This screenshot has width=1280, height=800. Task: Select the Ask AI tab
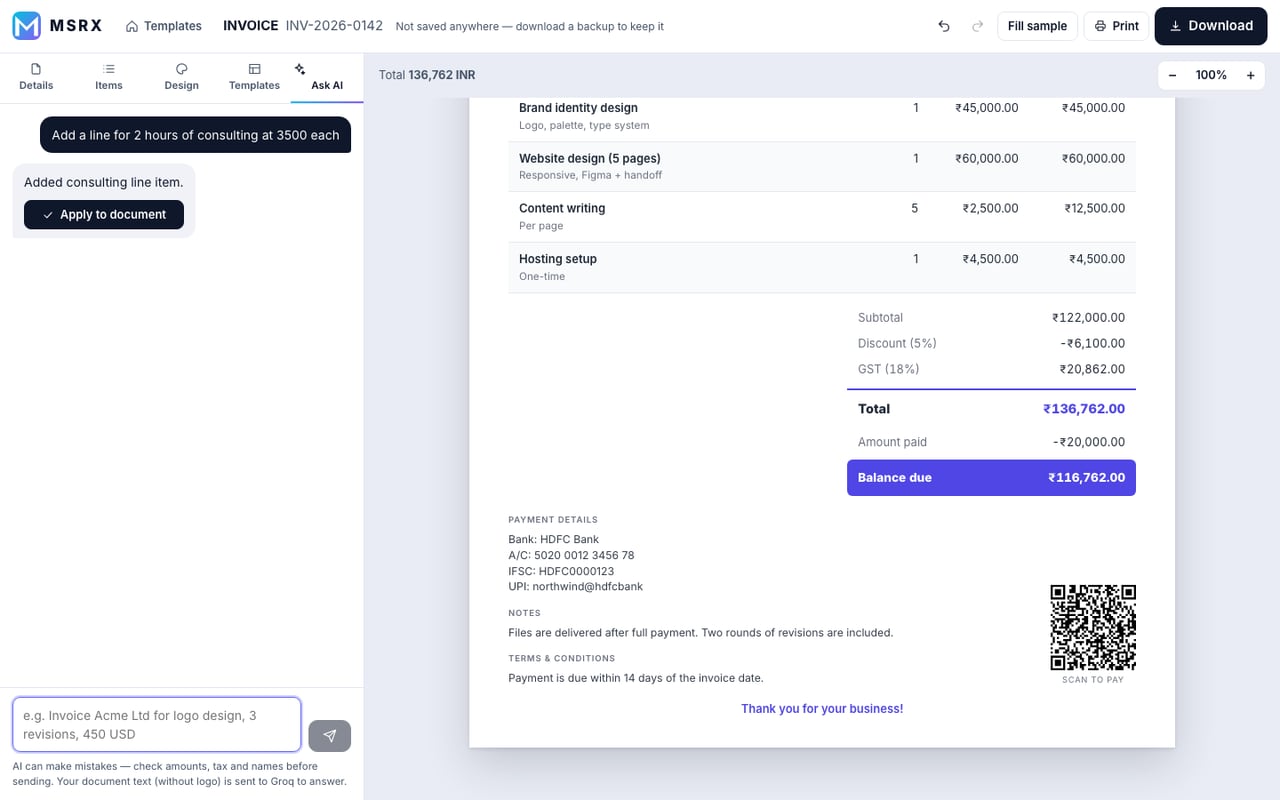[327, 77]
